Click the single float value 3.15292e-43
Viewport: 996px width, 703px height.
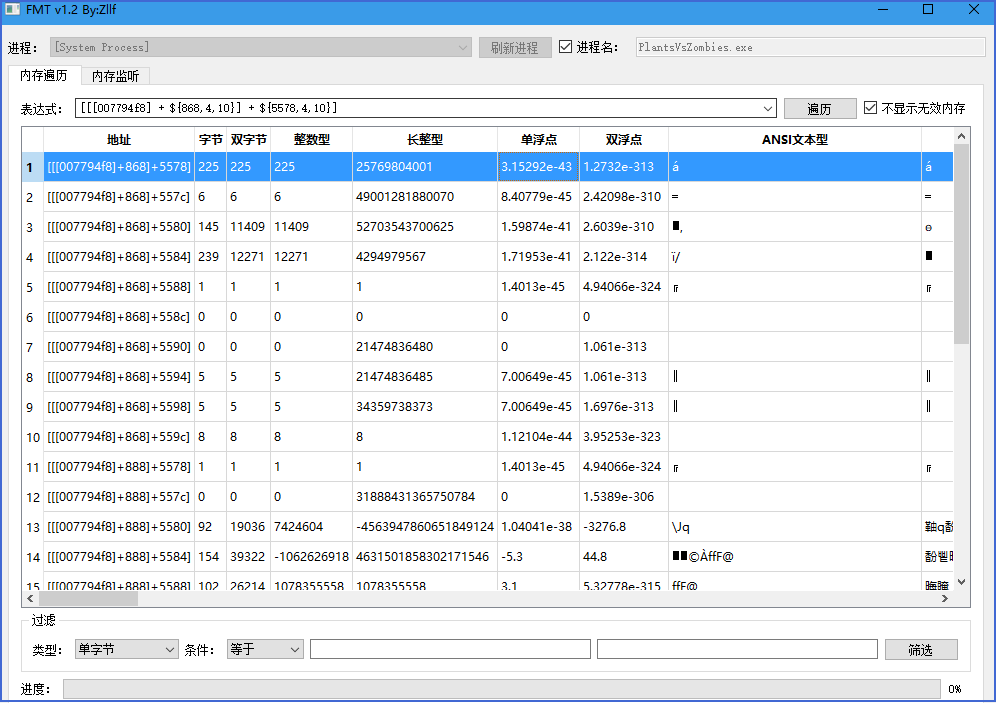pyautogui.click(x=537, y=167)
